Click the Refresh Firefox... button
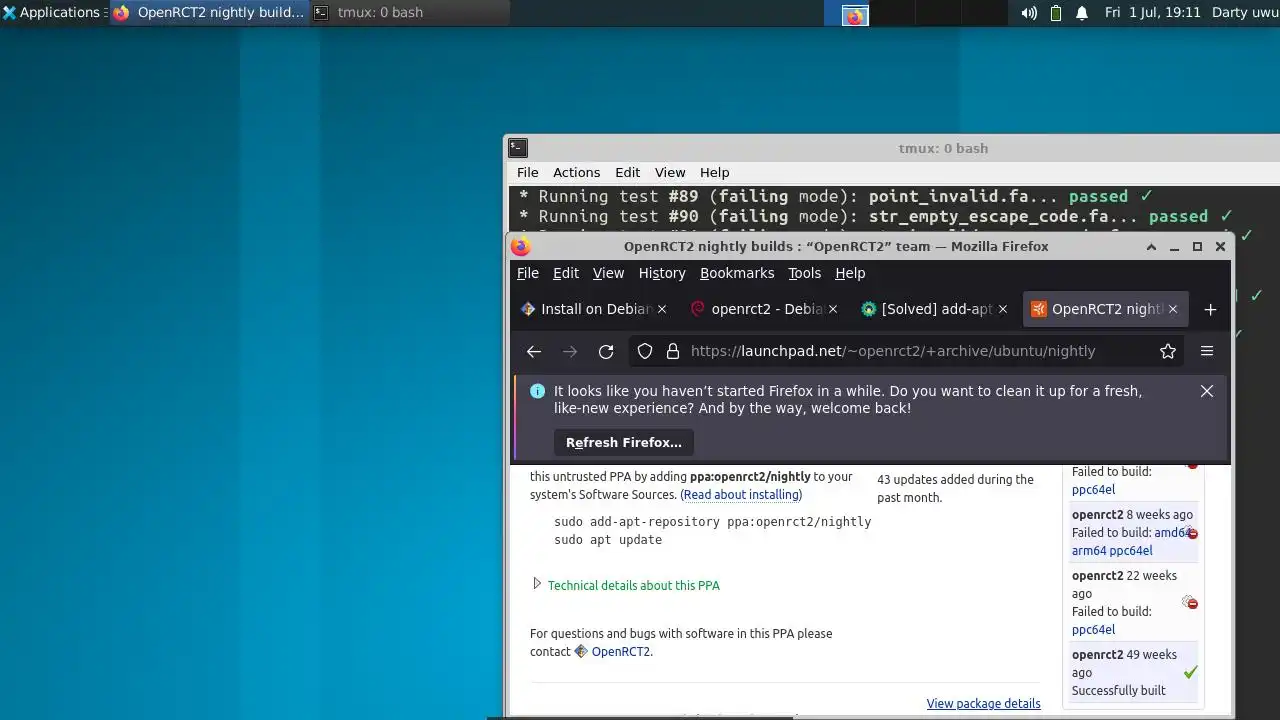 point(623,442)
